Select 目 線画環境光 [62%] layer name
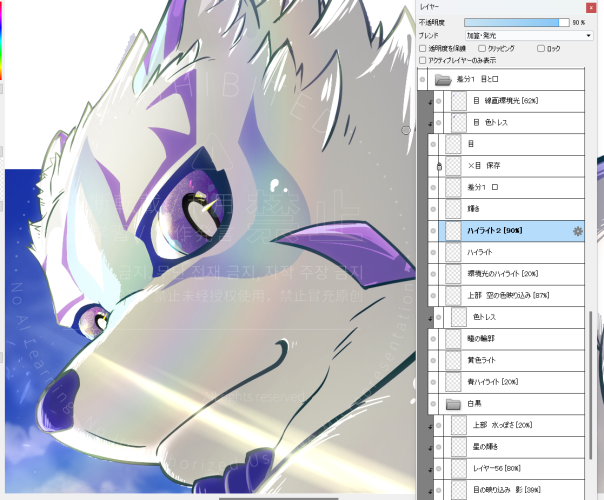The height and width of the screenshot is (500, 604). [x=505, y=101]
